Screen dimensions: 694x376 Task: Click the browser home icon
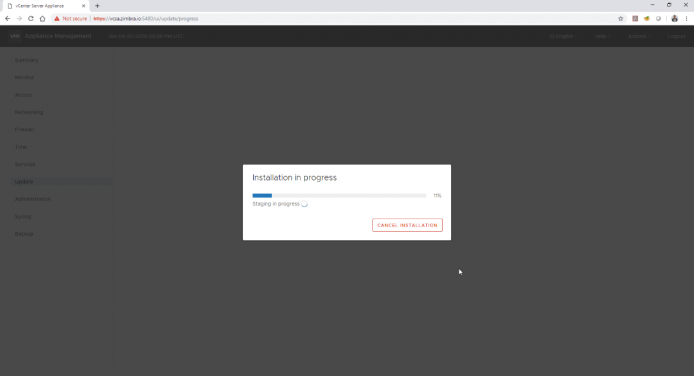point(42,19)
